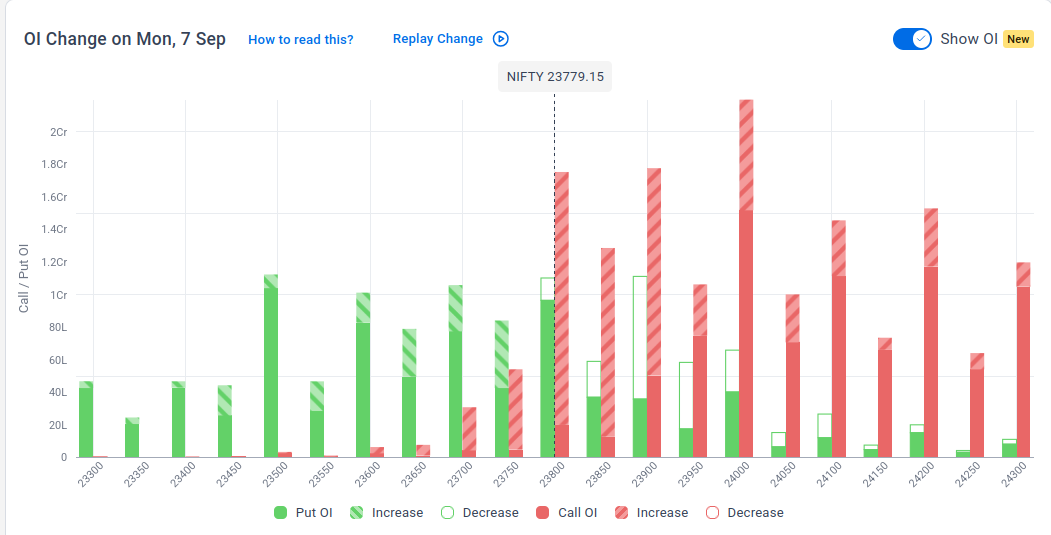
Task: Click the 23700 strike put OI bar
Action: tap(456, 371)
